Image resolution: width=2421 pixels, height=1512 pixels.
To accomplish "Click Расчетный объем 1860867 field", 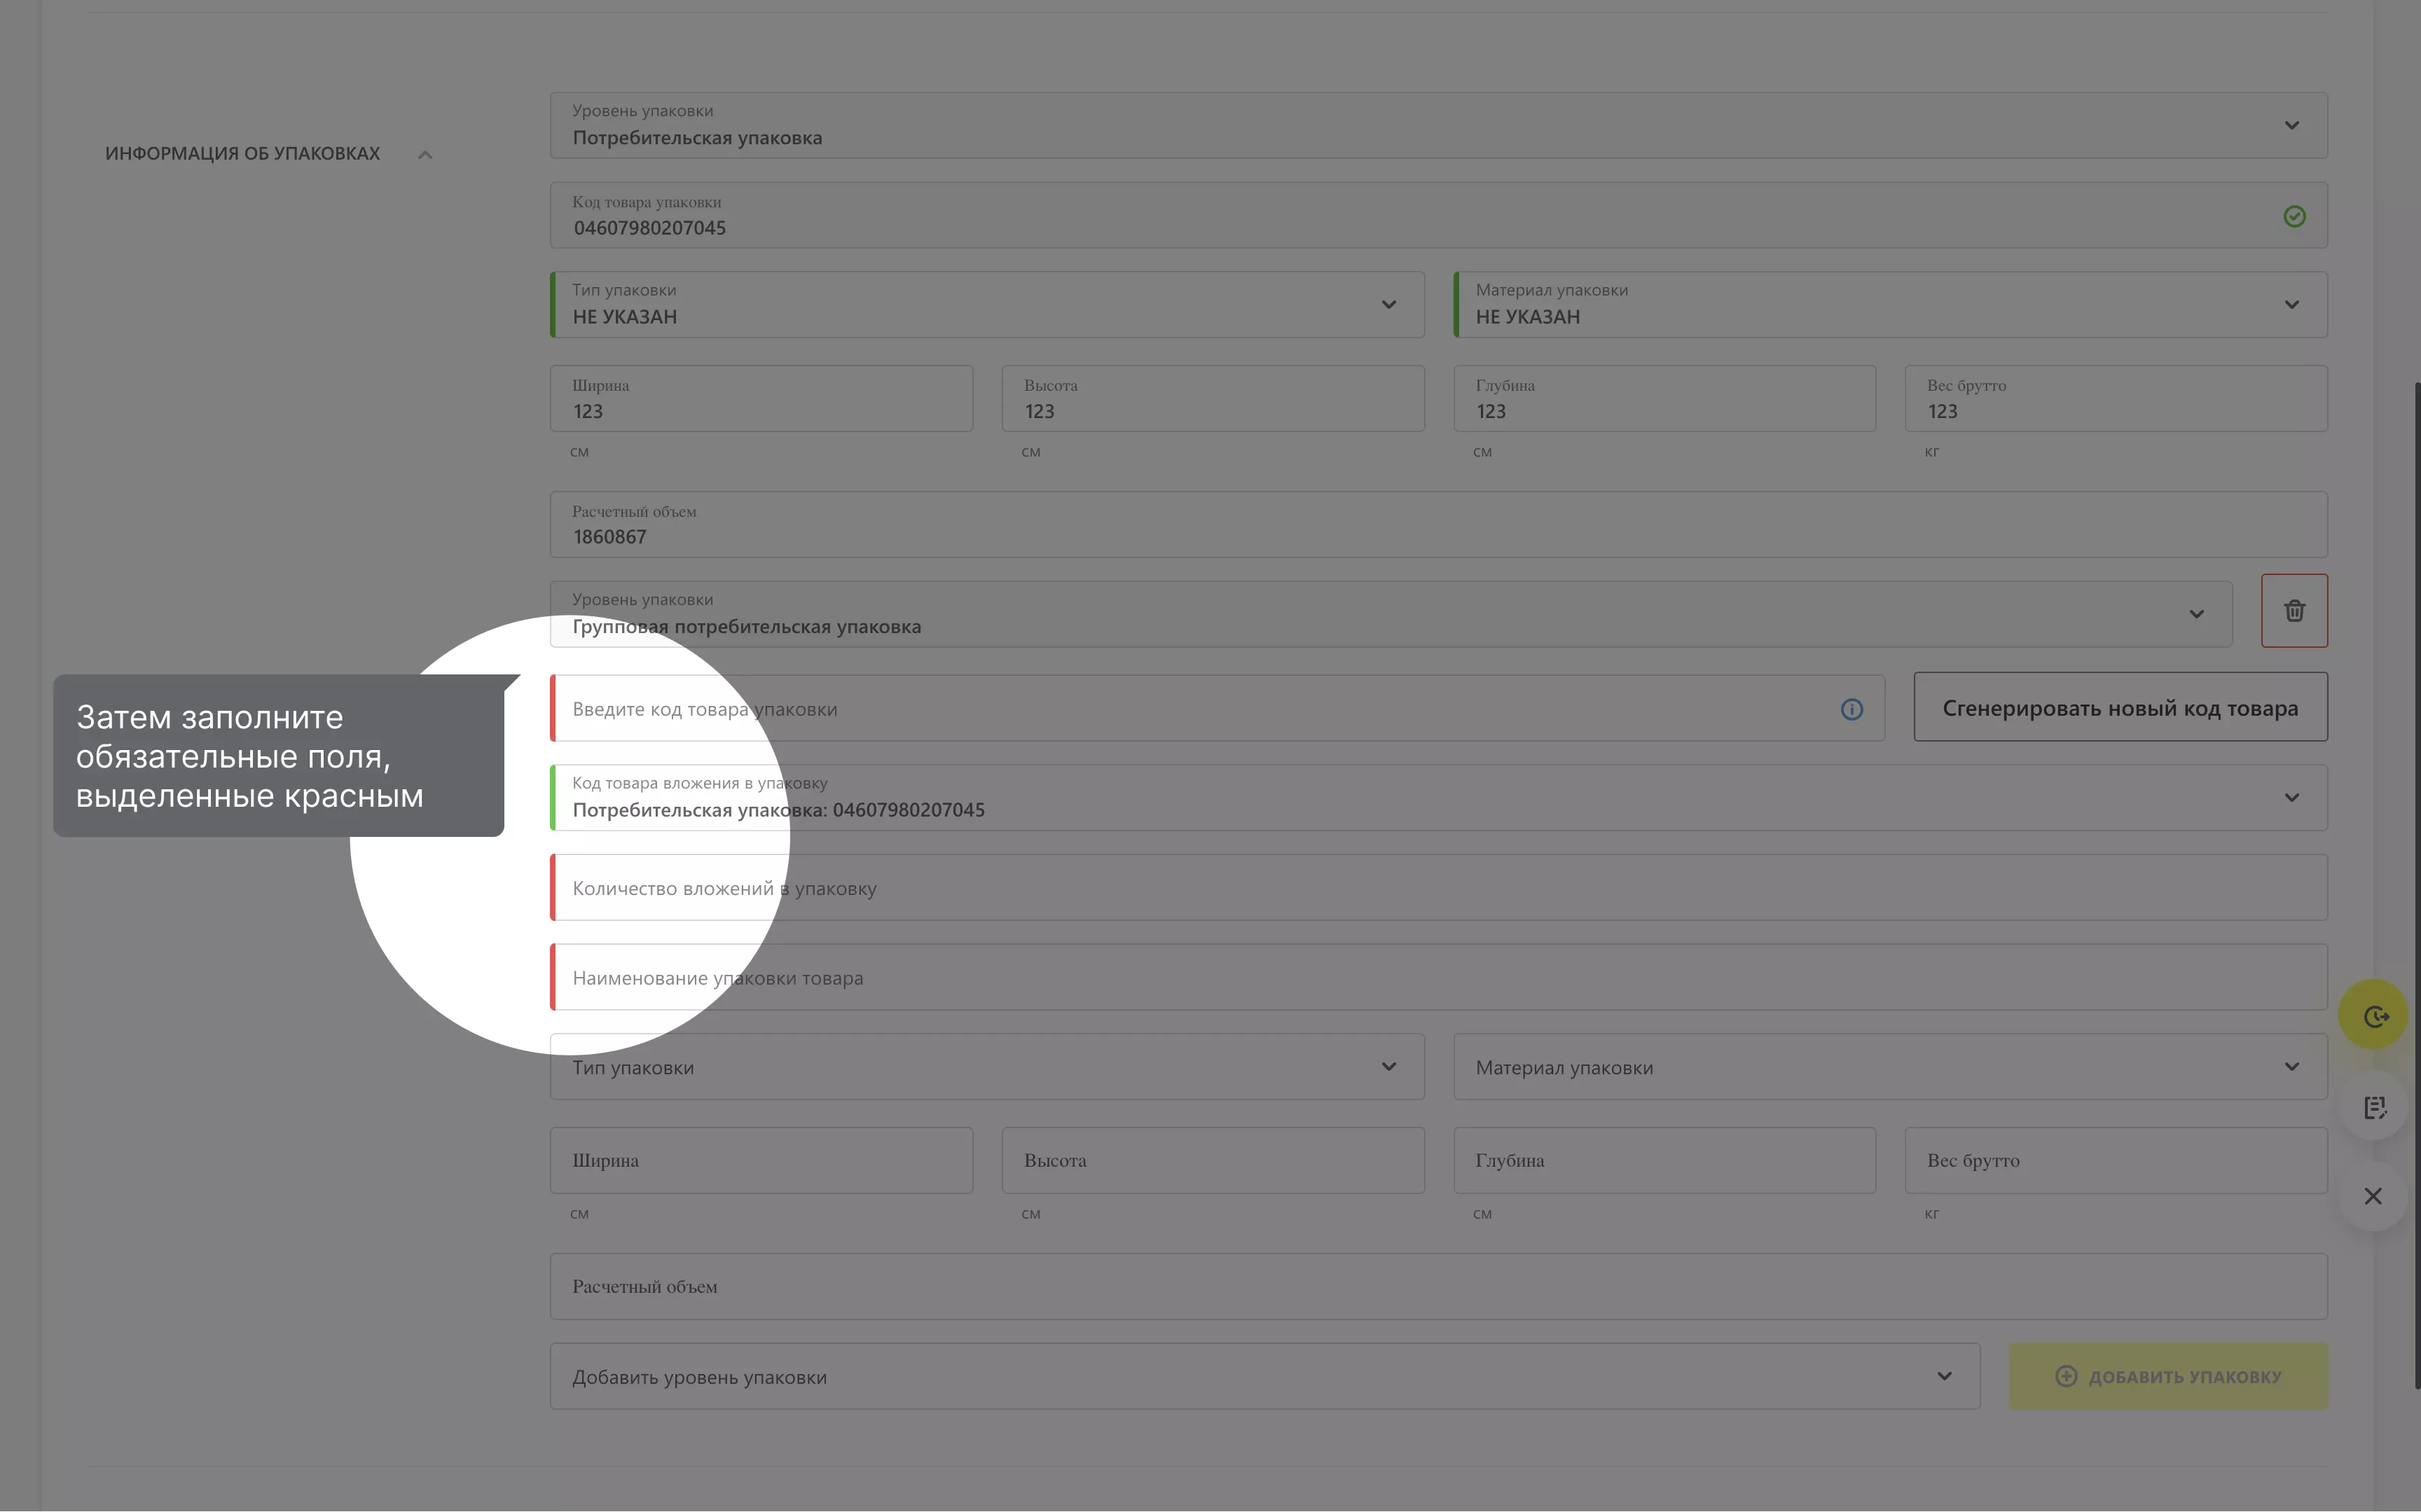I will 1438,524.
